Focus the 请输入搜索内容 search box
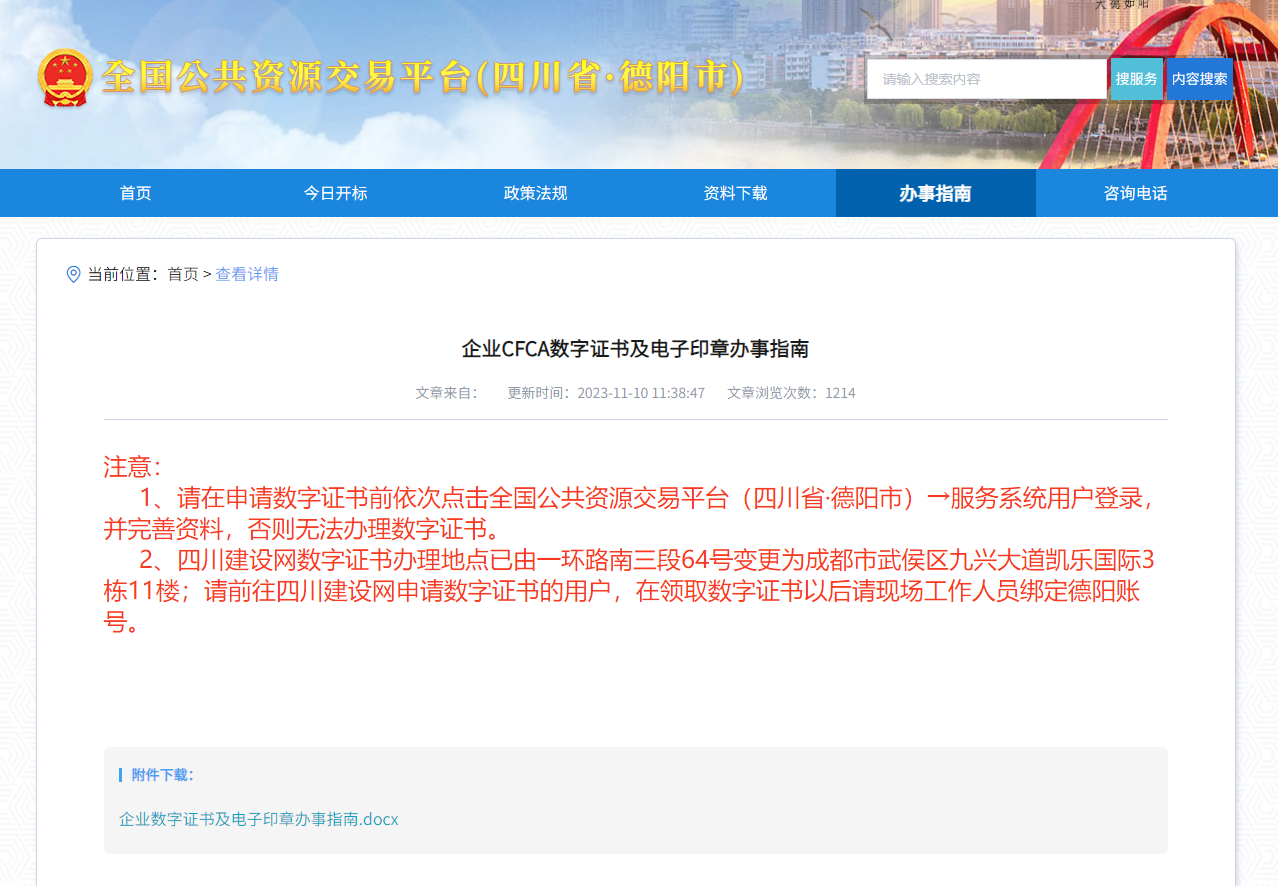 pyautogui.click(x=985, y=79)
